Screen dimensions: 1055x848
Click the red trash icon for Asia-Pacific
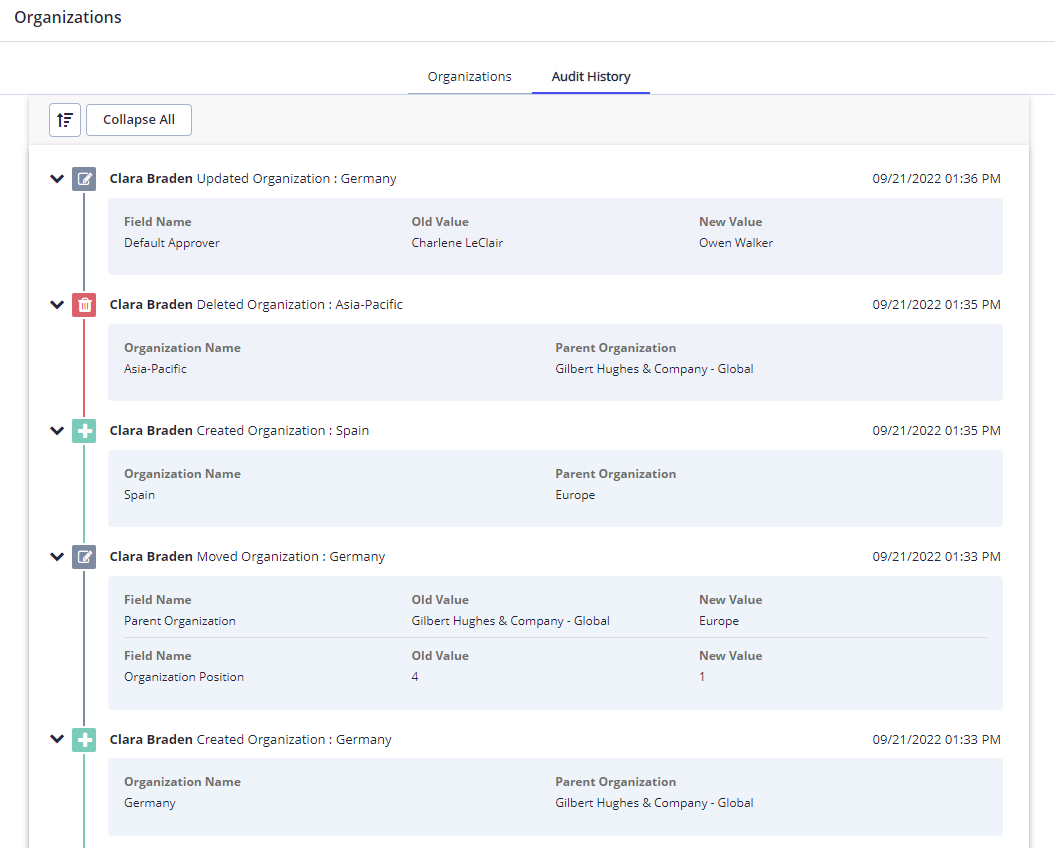pos(84,305)
